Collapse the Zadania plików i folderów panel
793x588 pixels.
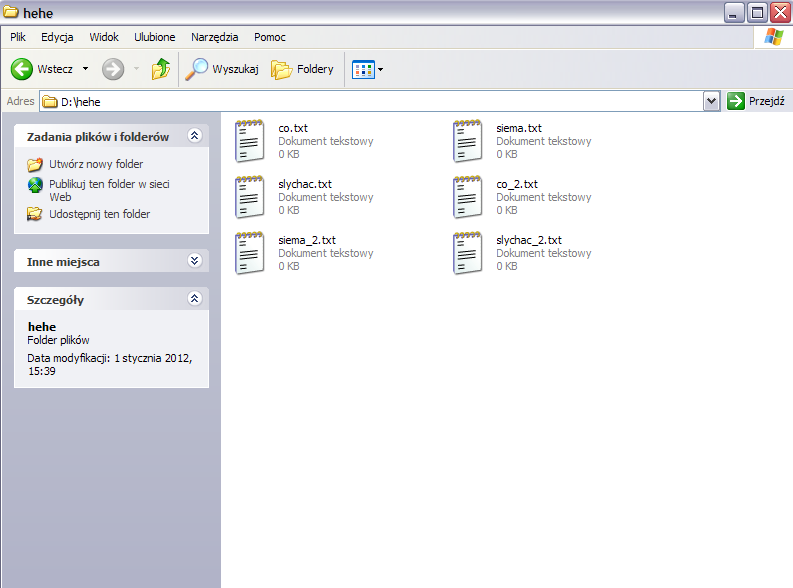click(195, 136)
